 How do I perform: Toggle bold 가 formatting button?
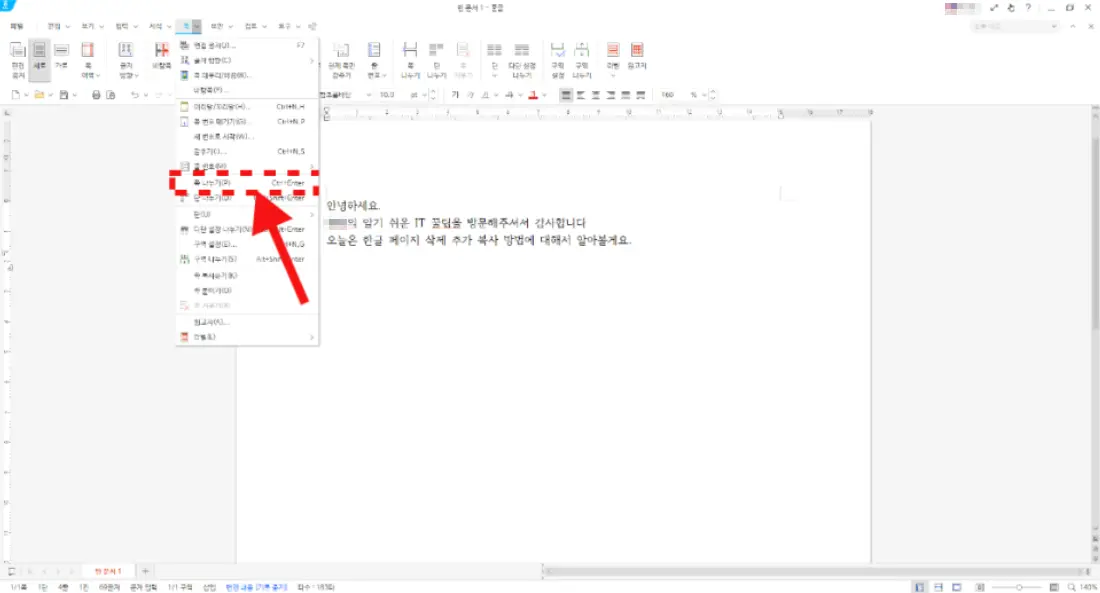pos(454,95)
